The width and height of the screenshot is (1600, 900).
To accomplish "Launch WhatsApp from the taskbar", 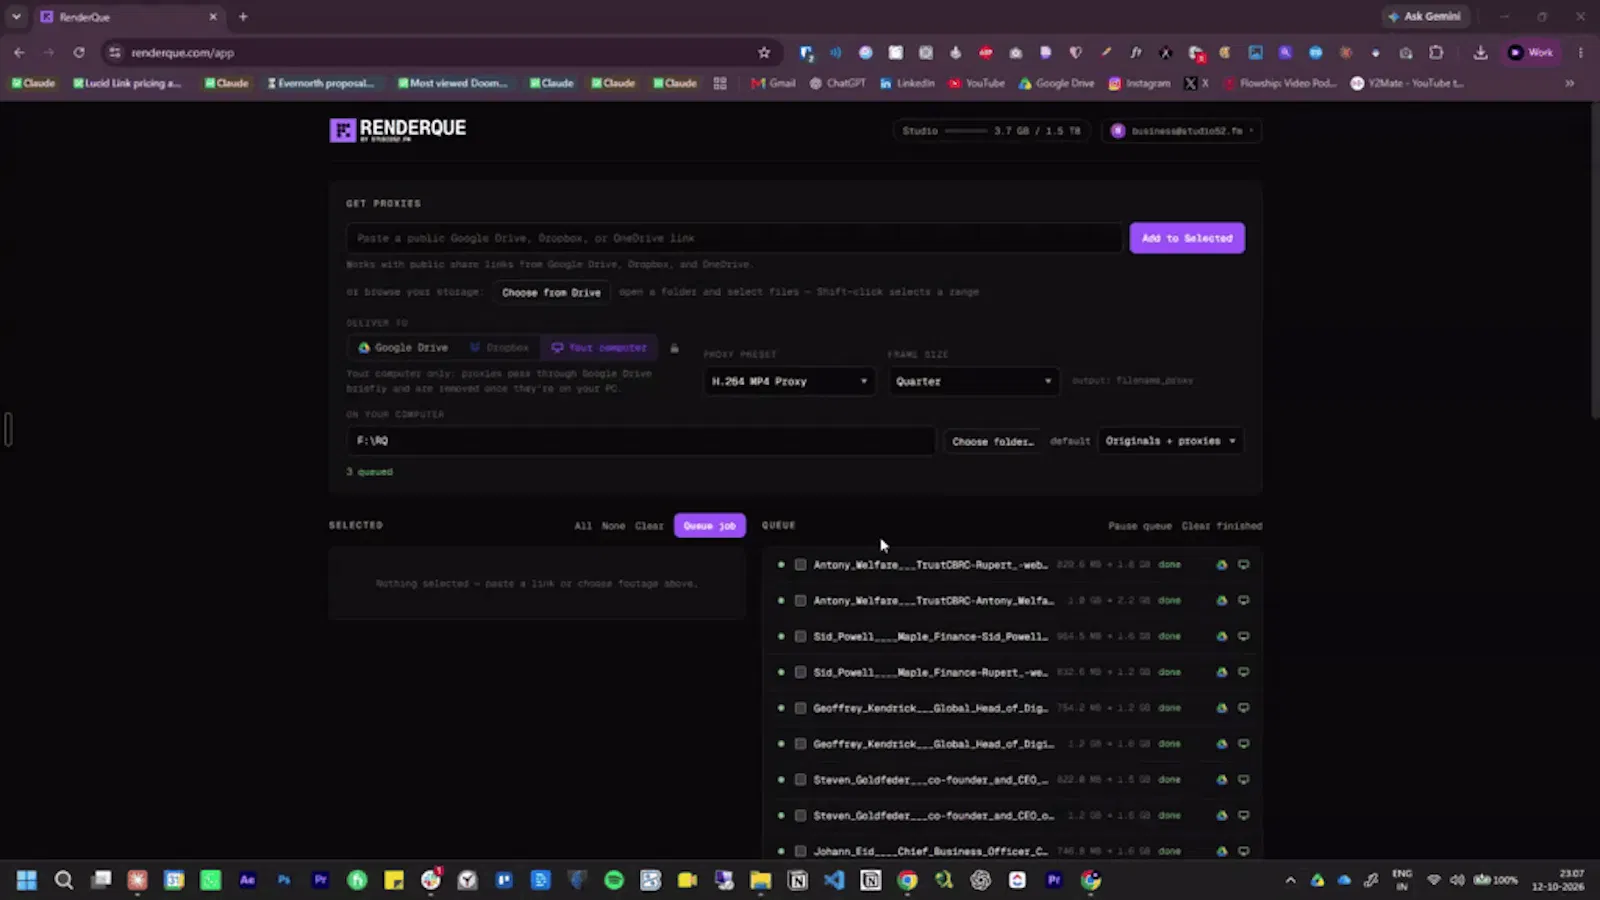I will pyautogui.click(x=210, y=880).
